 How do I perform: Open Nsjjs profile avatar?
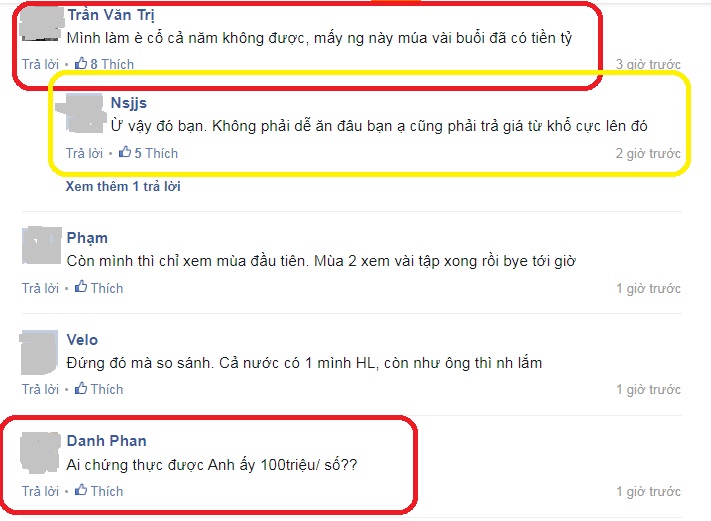(83, 113)
